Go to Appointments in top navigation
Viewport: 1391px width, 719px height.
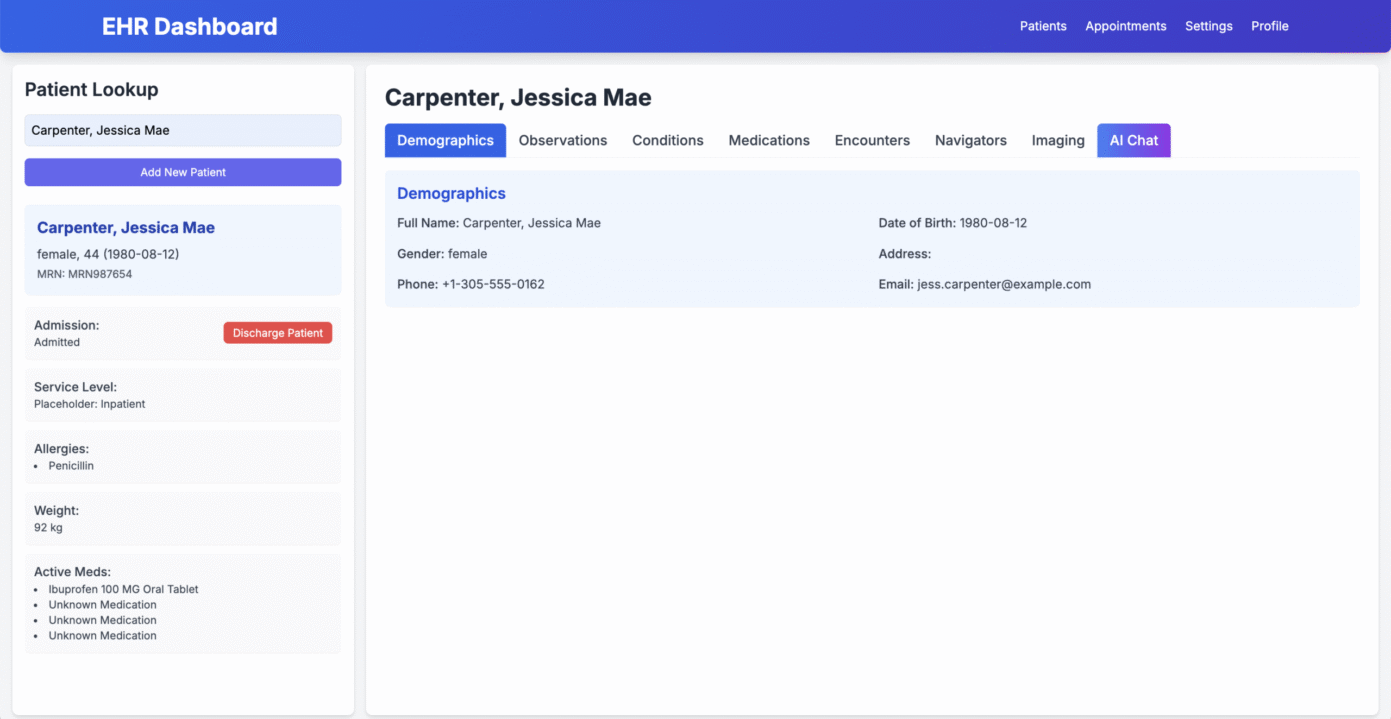pos(1126,26)
